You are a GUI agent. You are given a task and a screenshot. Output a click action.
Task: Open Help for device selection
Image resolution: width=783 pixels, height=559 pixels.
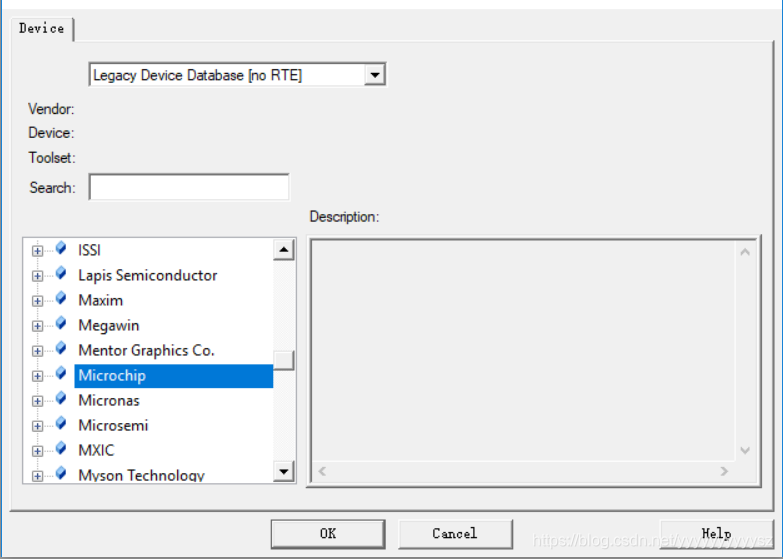tap(716, 534)
